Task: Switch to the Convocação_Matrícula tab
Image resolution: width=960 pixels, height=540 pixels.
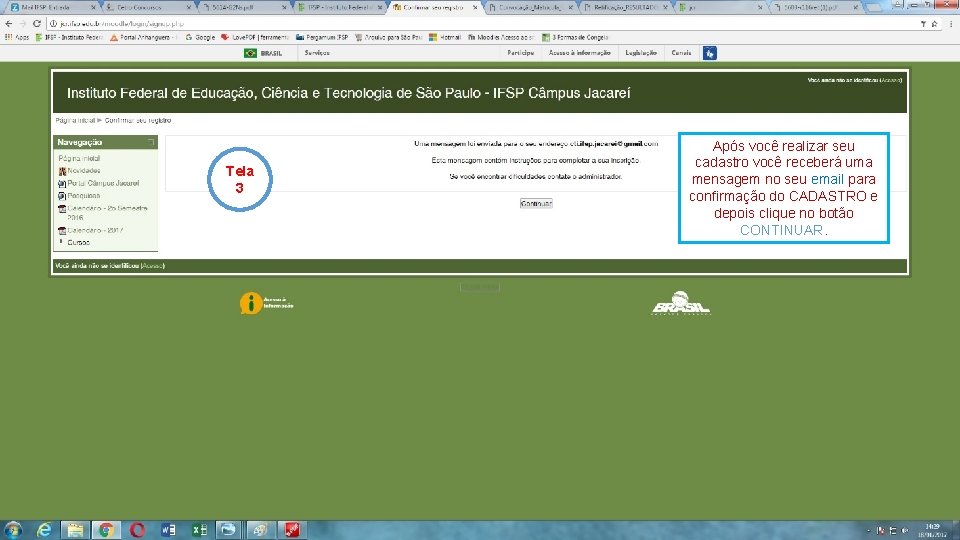Action: (530, 7)
